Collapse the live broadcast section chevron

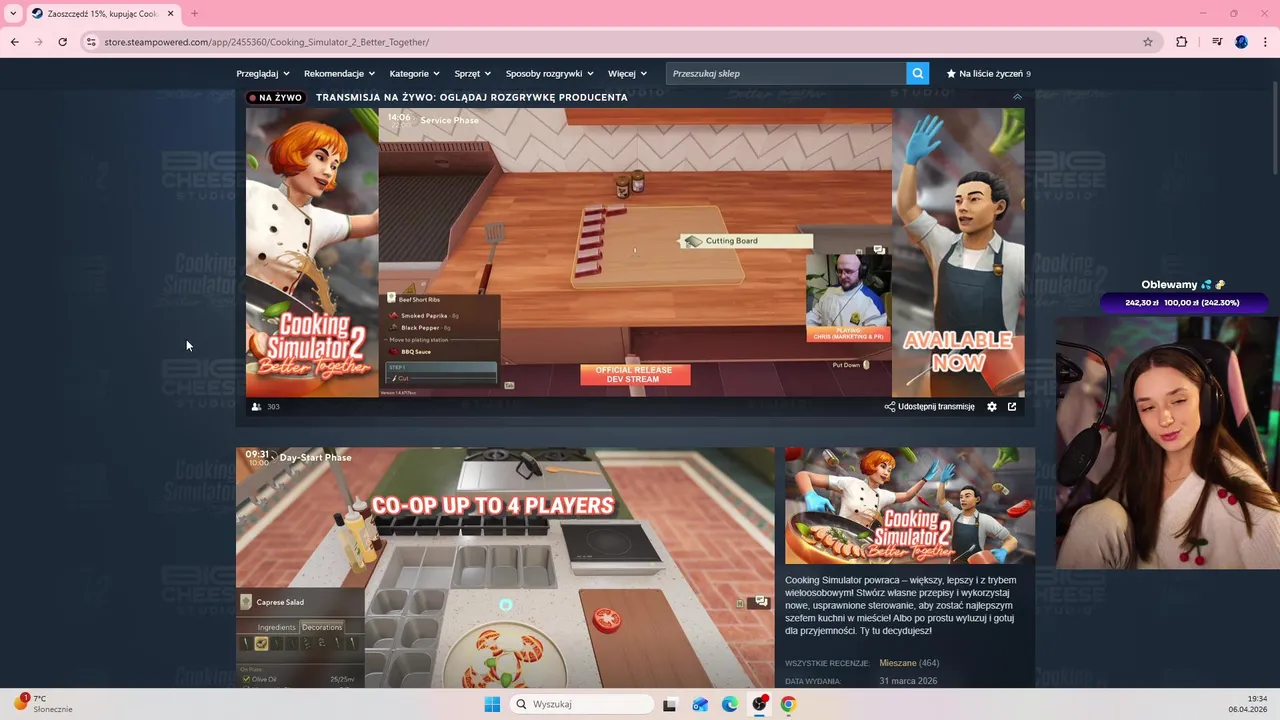tap(1017, 97)
